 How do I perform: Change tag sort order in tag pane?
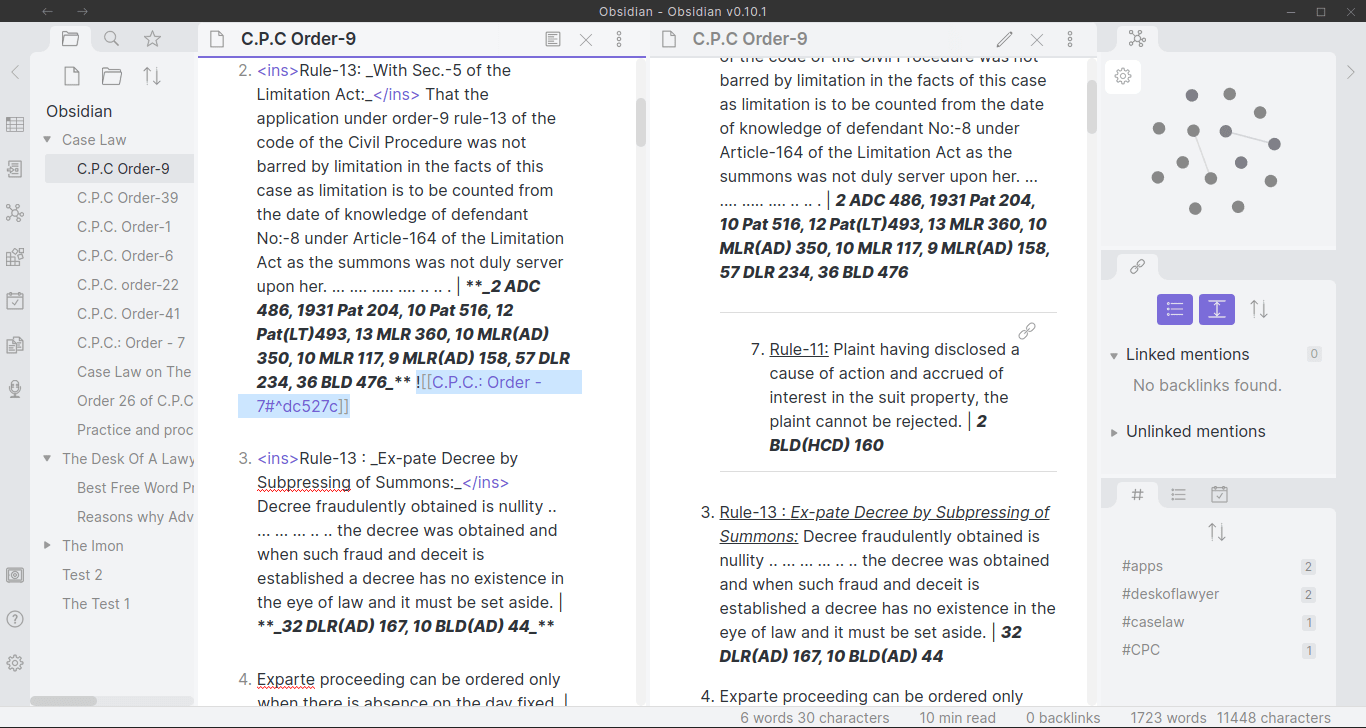tap(1217, 532)
